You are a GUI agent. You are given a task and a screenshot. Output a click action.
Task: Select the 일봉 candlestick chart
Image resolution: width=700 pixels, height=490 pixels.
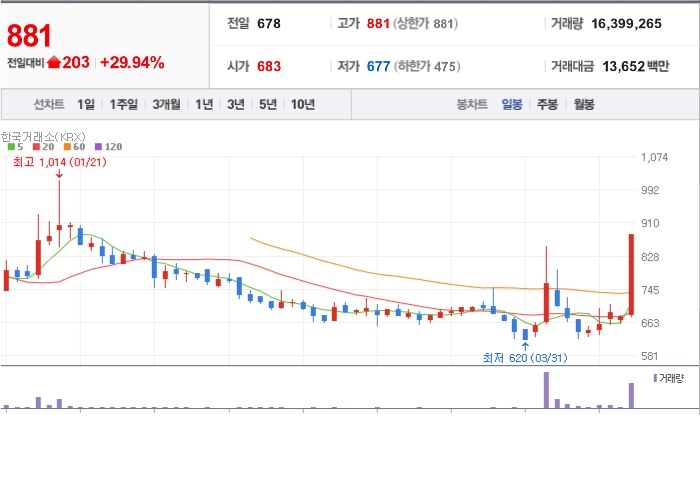pyautogui.click(x=512, y=104)
